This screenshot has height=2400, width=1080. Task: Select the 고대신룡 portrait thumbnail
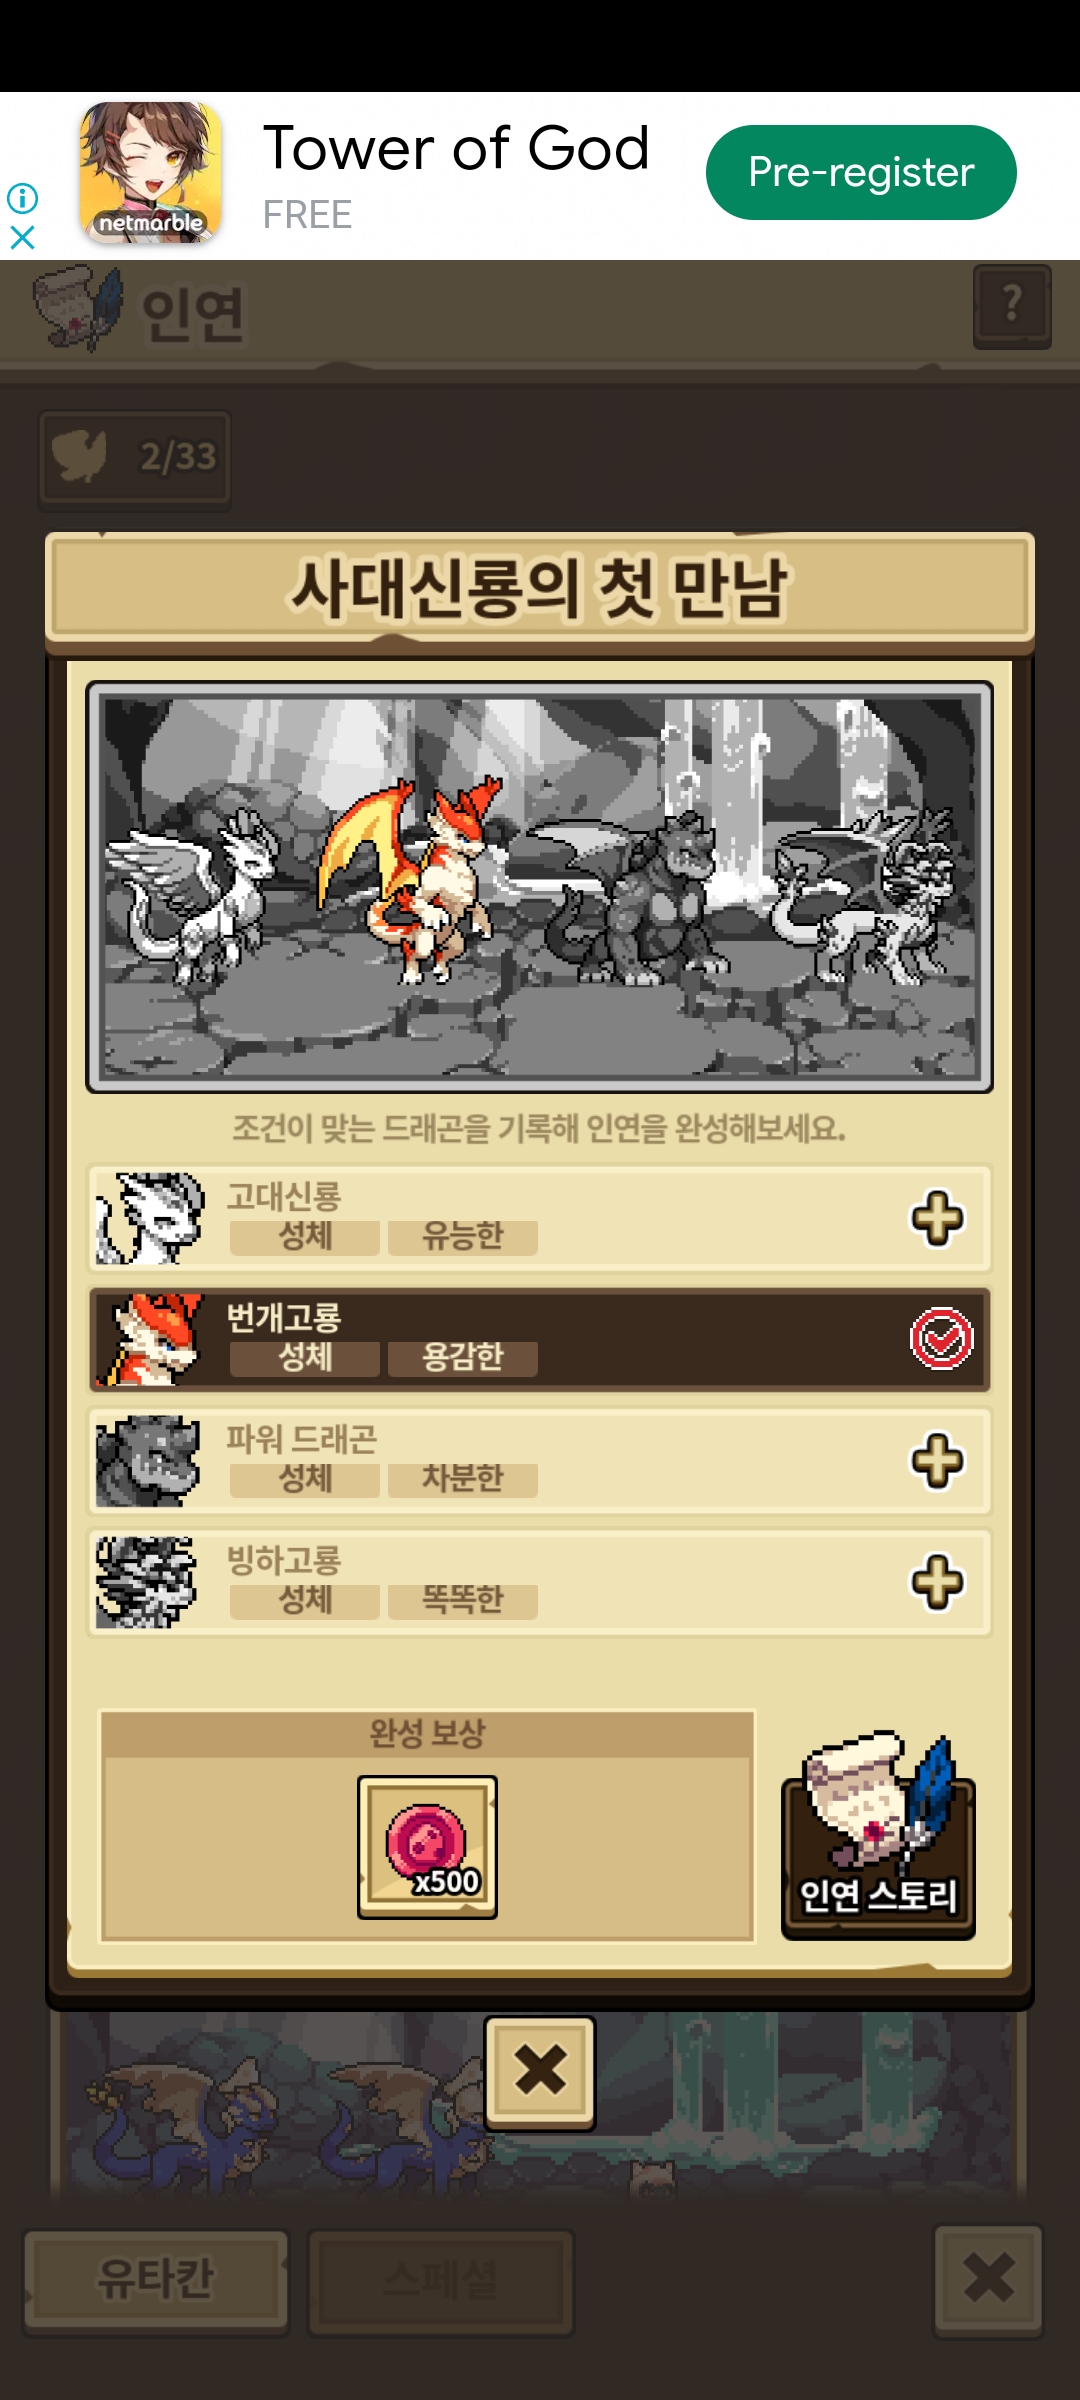pos(149,1218)
